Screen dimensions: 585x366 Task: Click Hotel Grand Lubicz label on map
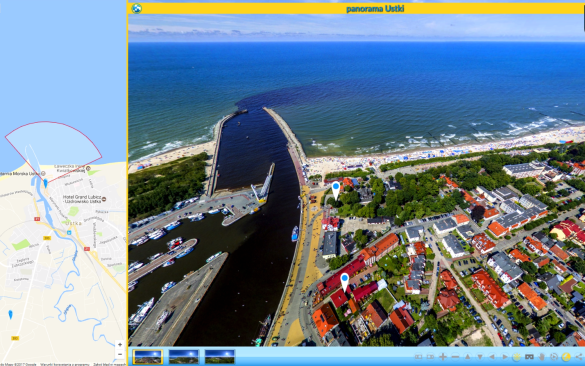[82, 199]
